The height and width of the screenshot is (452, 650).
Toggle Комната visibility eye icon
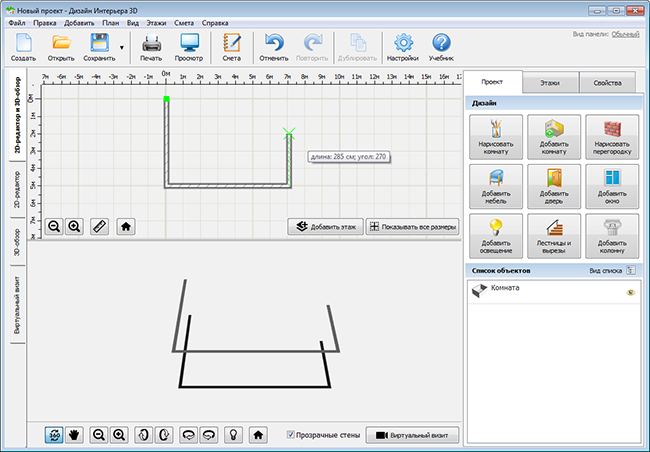[631, 292]
